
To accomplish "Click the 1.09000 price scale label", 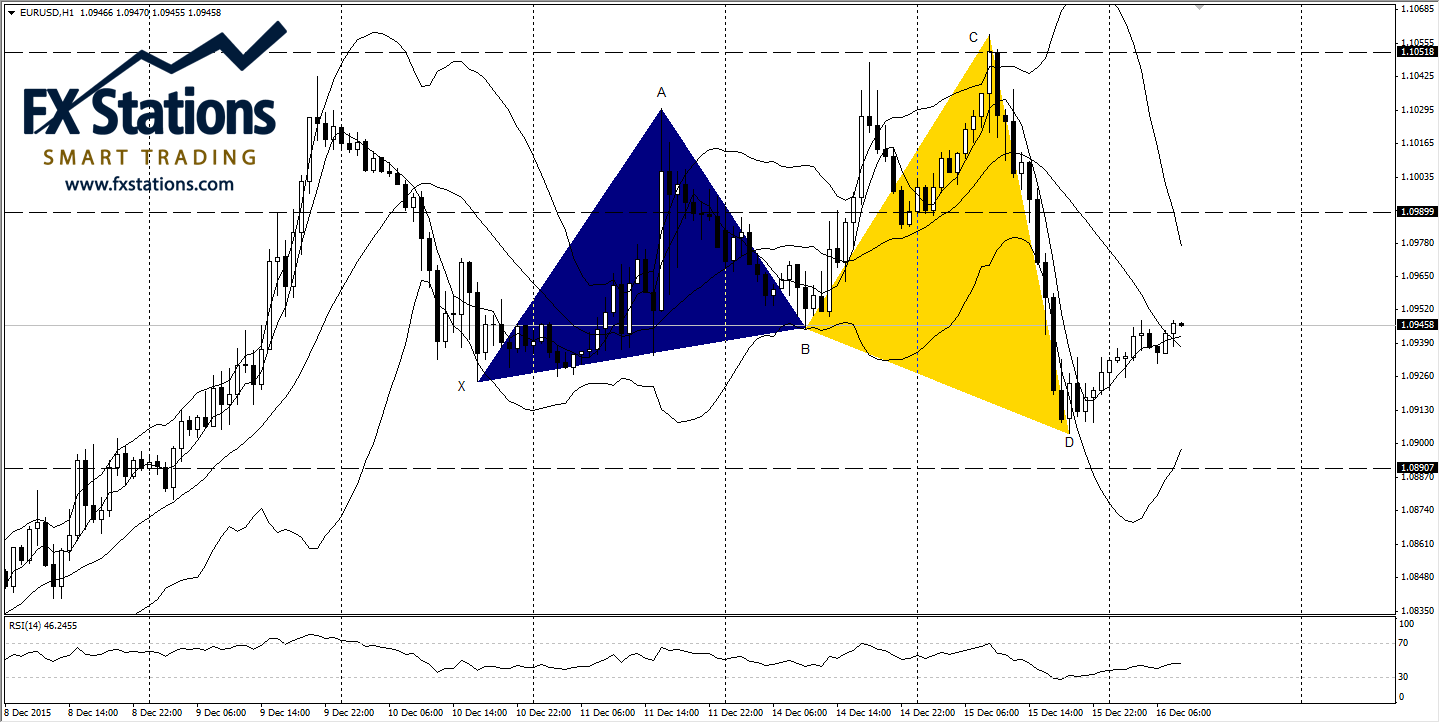I will click(1417, 443).
